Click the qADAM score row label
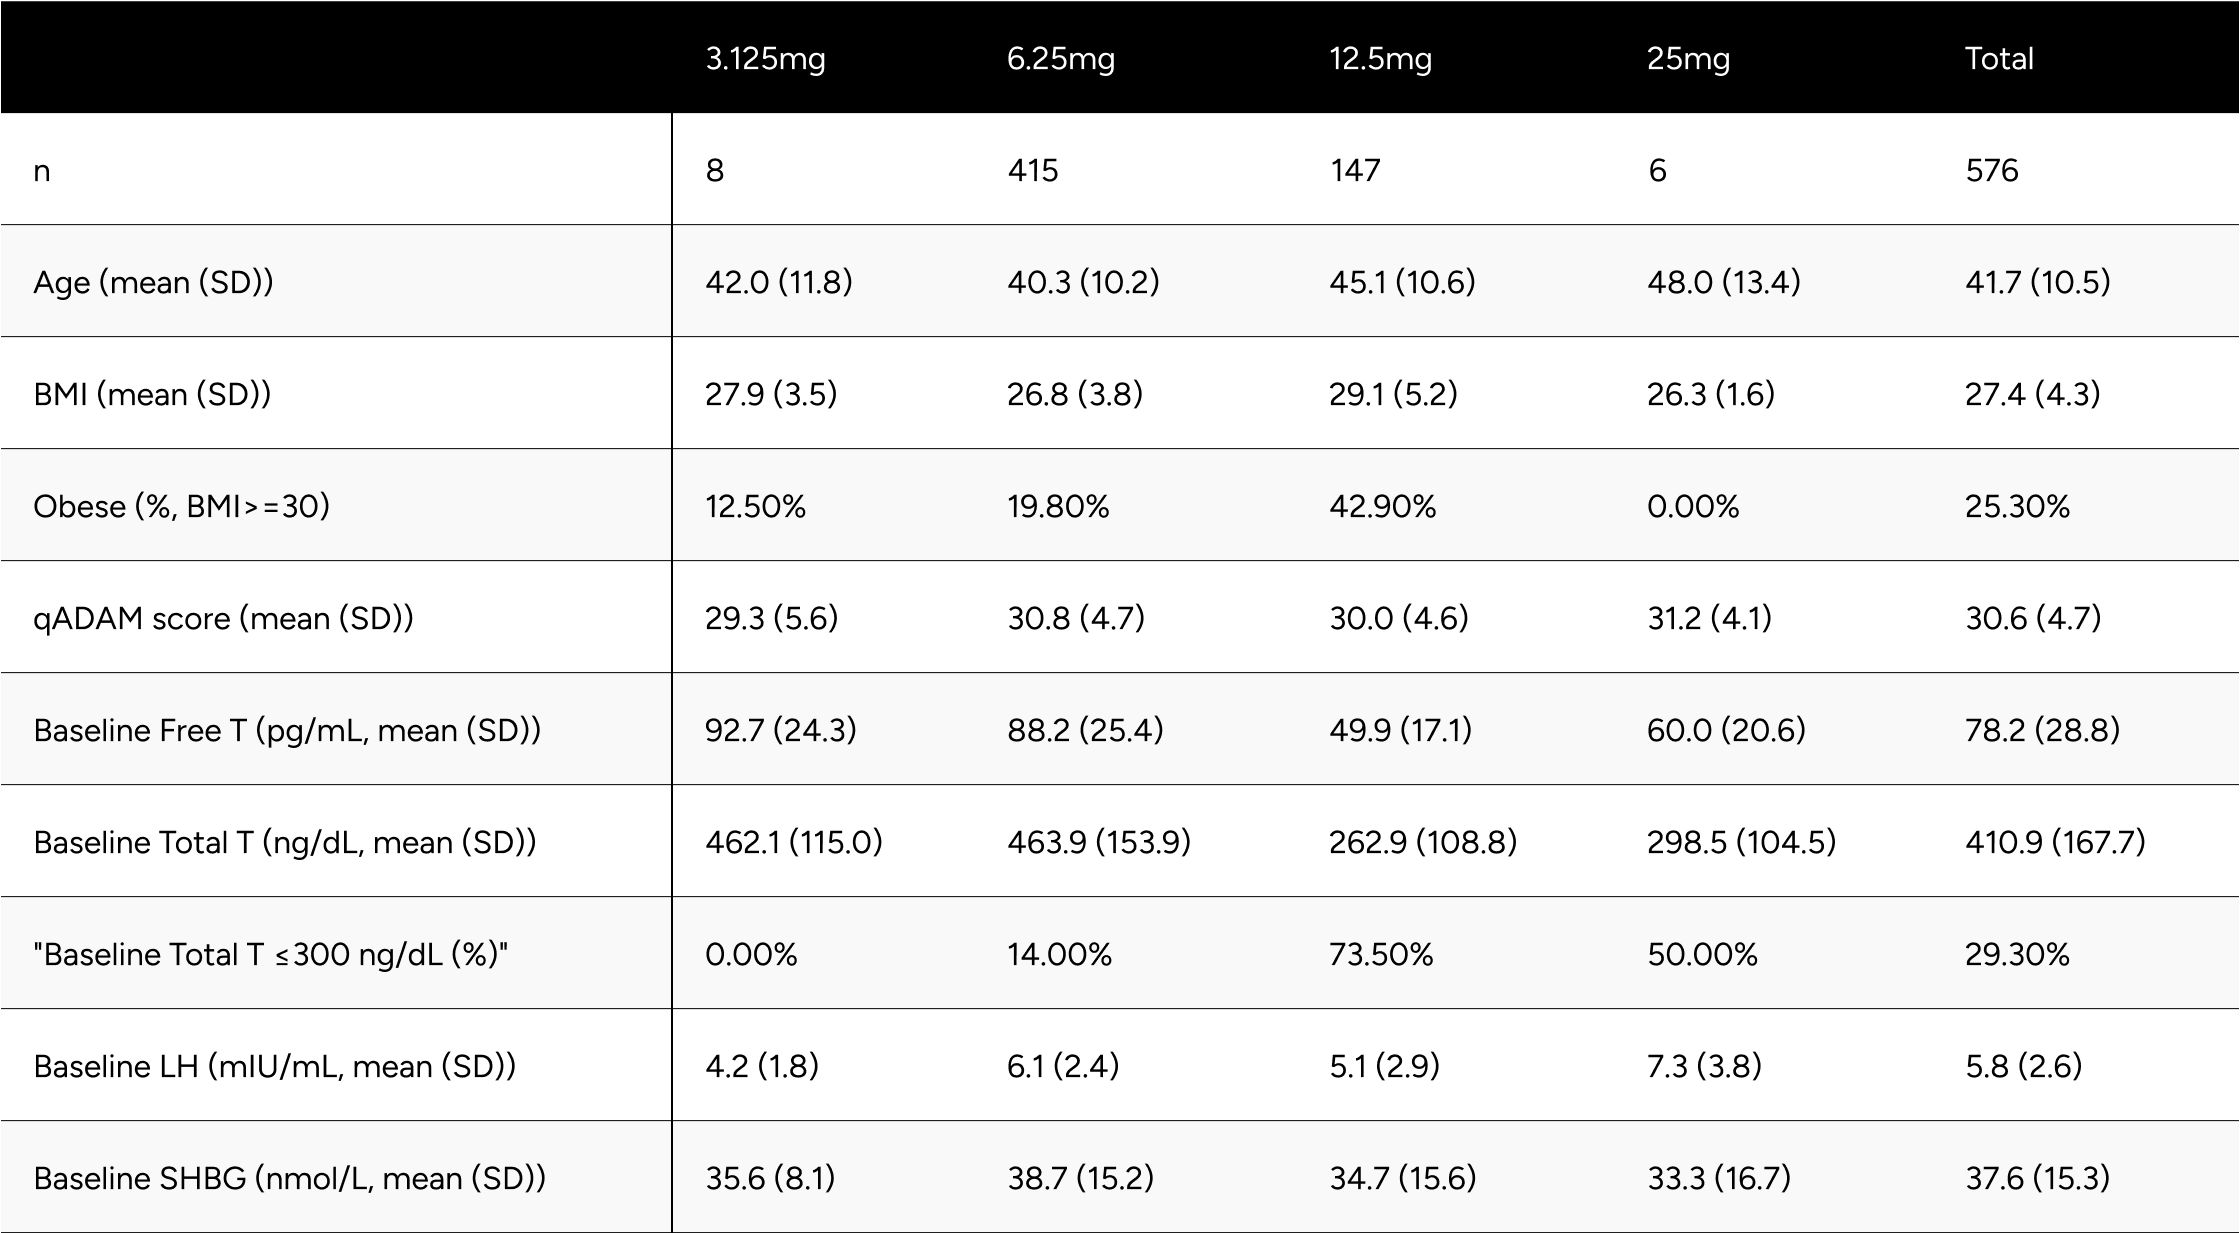The image size is (2240, 1233). (x=223, y=619)
